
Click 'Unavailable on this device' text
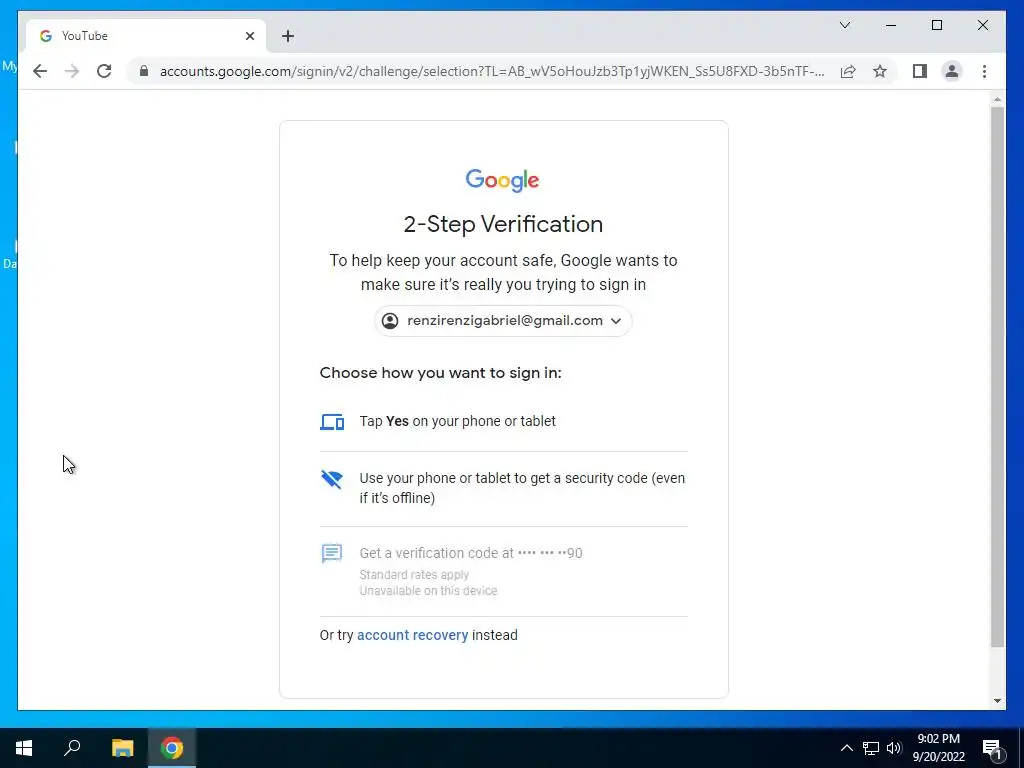(428, 590)
